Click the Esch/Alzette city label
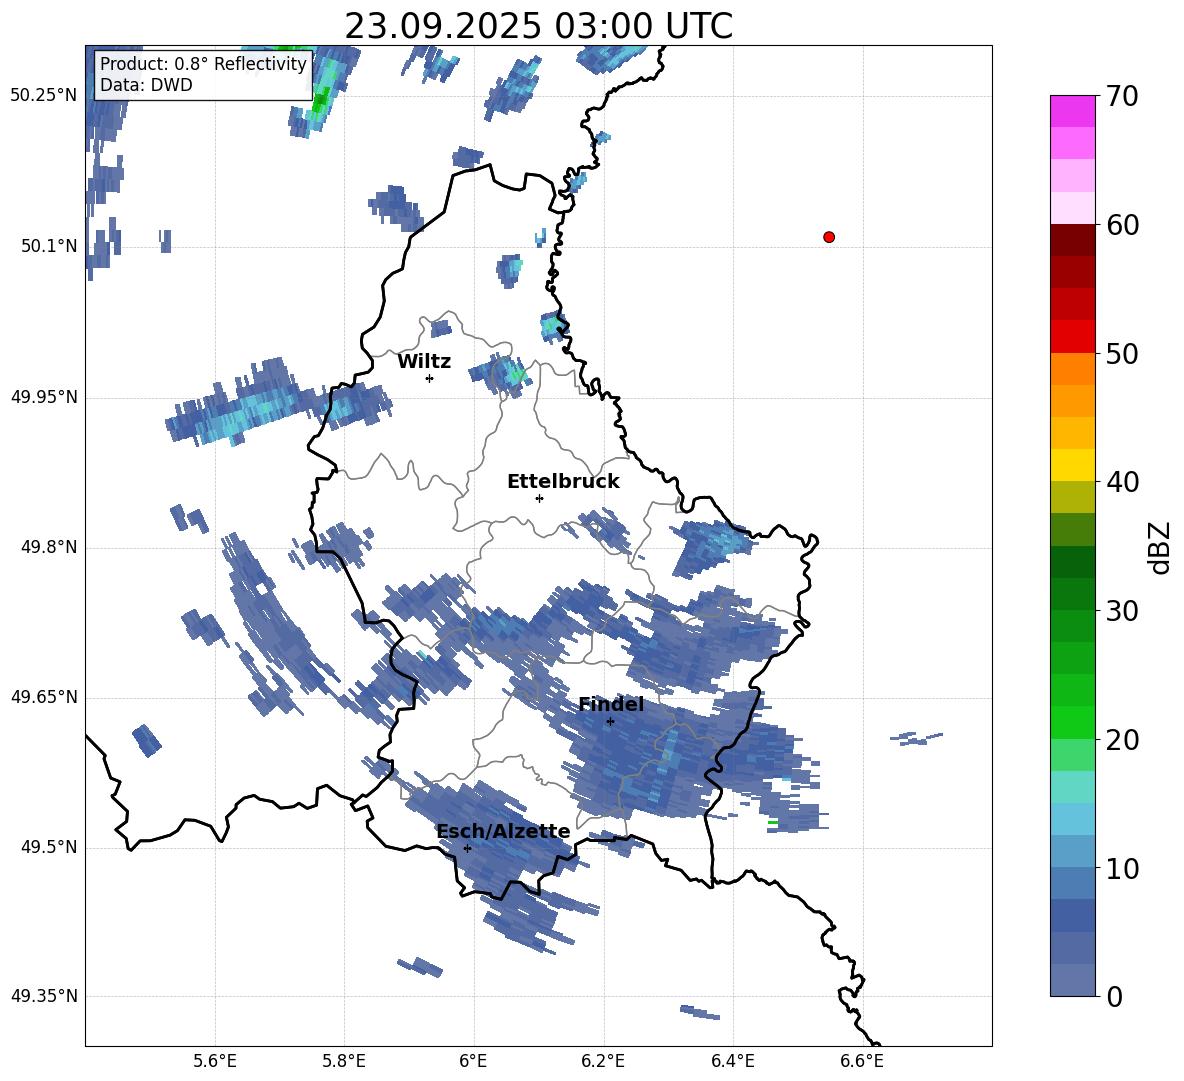Image resolution: width=1184 pixels, height=1081 pixels. (x=503, y=832)
